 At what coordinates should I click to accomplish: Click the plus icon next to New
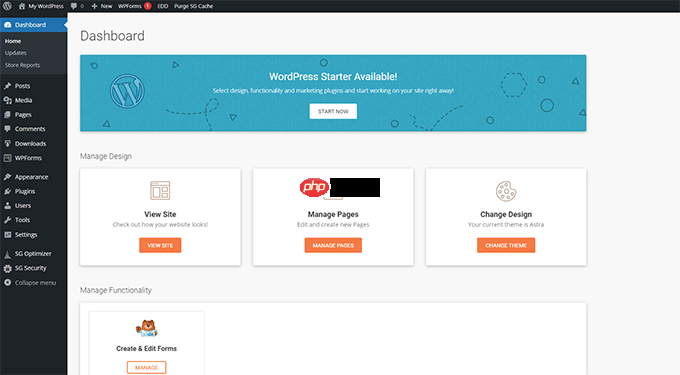(94, 6)
